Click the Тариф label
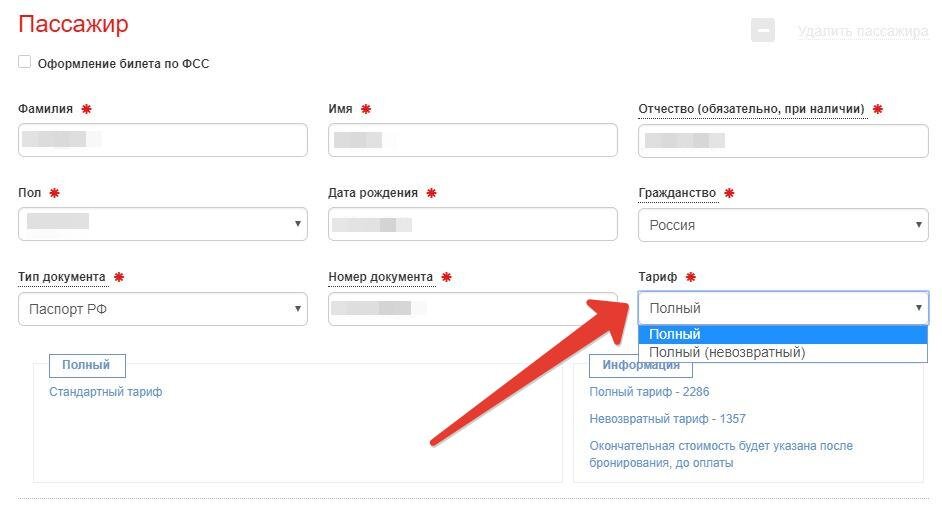Viewport: 942px width, 506px height. (657, 277)
